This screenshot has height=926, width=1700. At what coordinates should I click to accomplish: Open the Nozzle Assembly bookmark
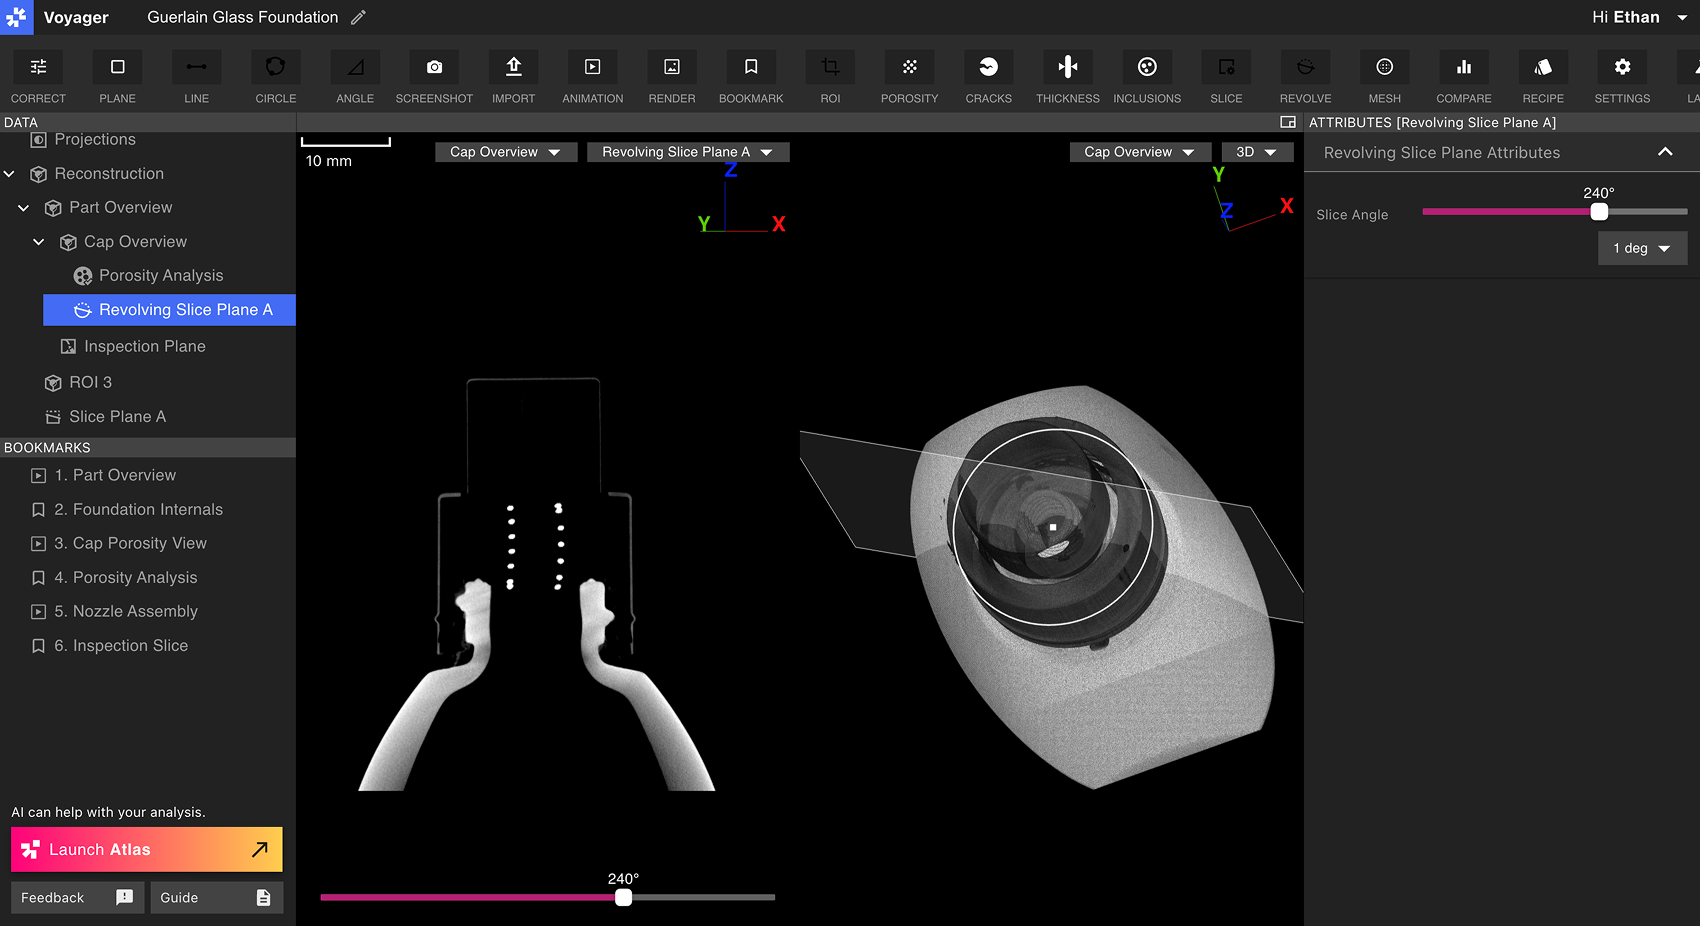coord(125,611)
